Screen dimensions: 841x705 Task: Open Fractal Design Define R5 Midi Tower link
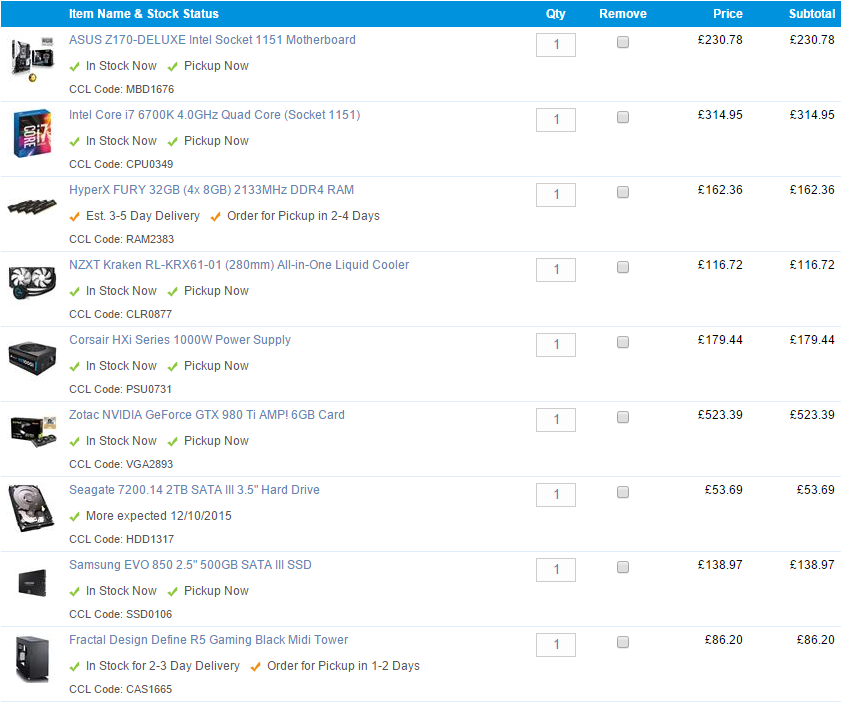(209, 640)
